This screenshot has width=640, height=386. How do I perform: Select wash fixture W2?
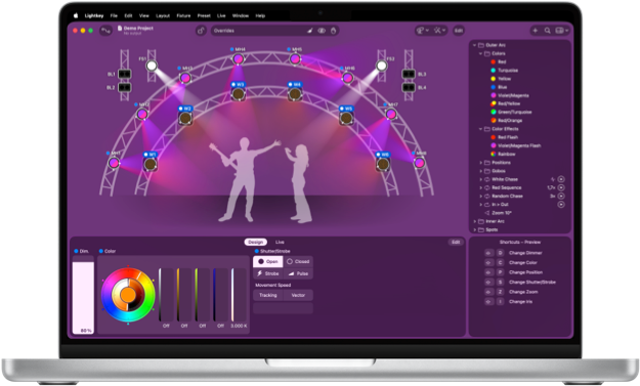tap(185, 118)
